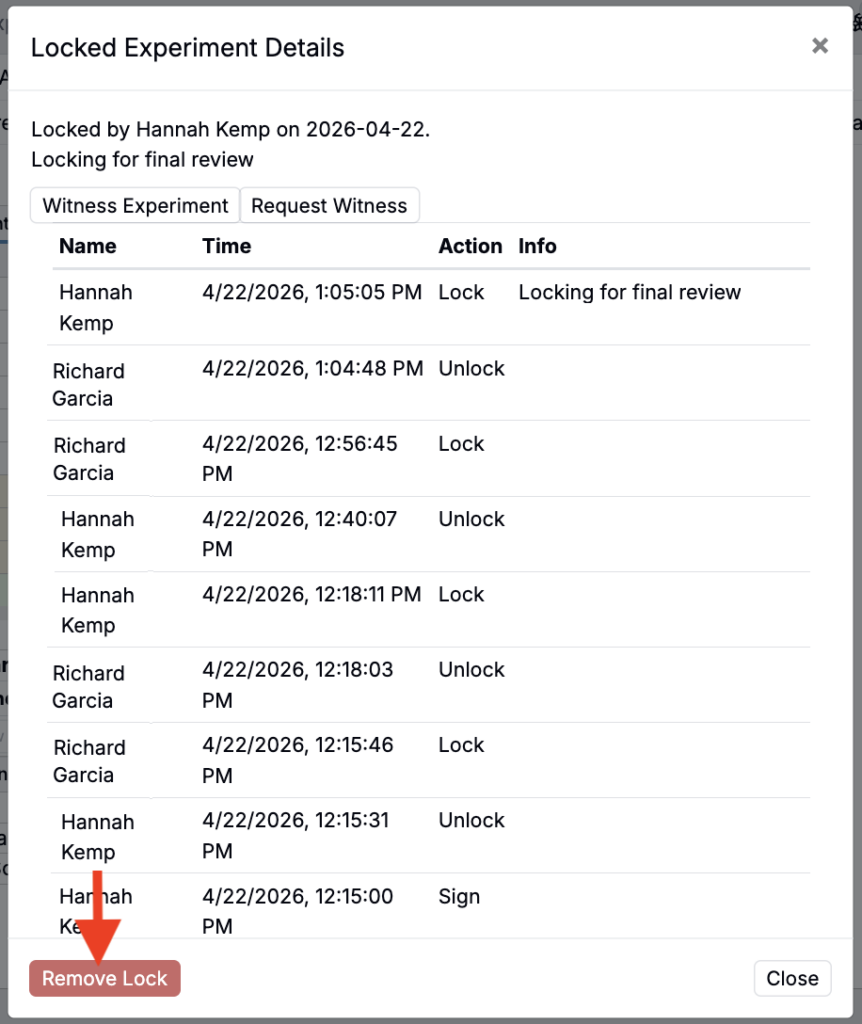The width and height of the screenshot is (862, 1024).
Task: Click the Locked by Hannah Kemp summary text
Action: pos(231,129)
